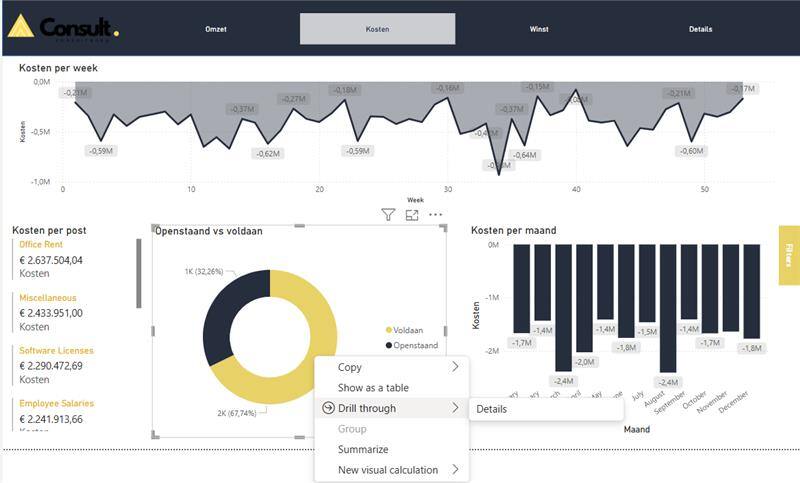Click the filter icon above the donut chart
This screenshot has width=800, height=483.
point(388,214)
